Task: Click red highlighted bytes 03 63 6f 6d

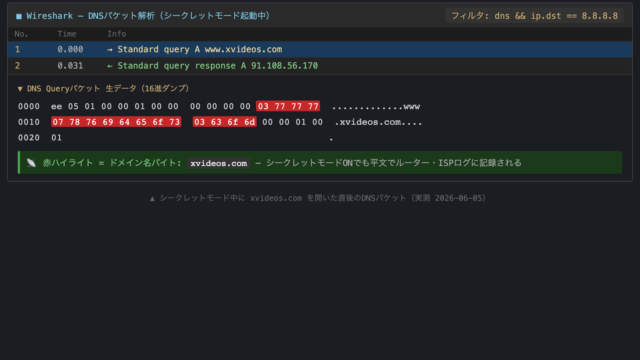Action: click(x=224, y=122)
